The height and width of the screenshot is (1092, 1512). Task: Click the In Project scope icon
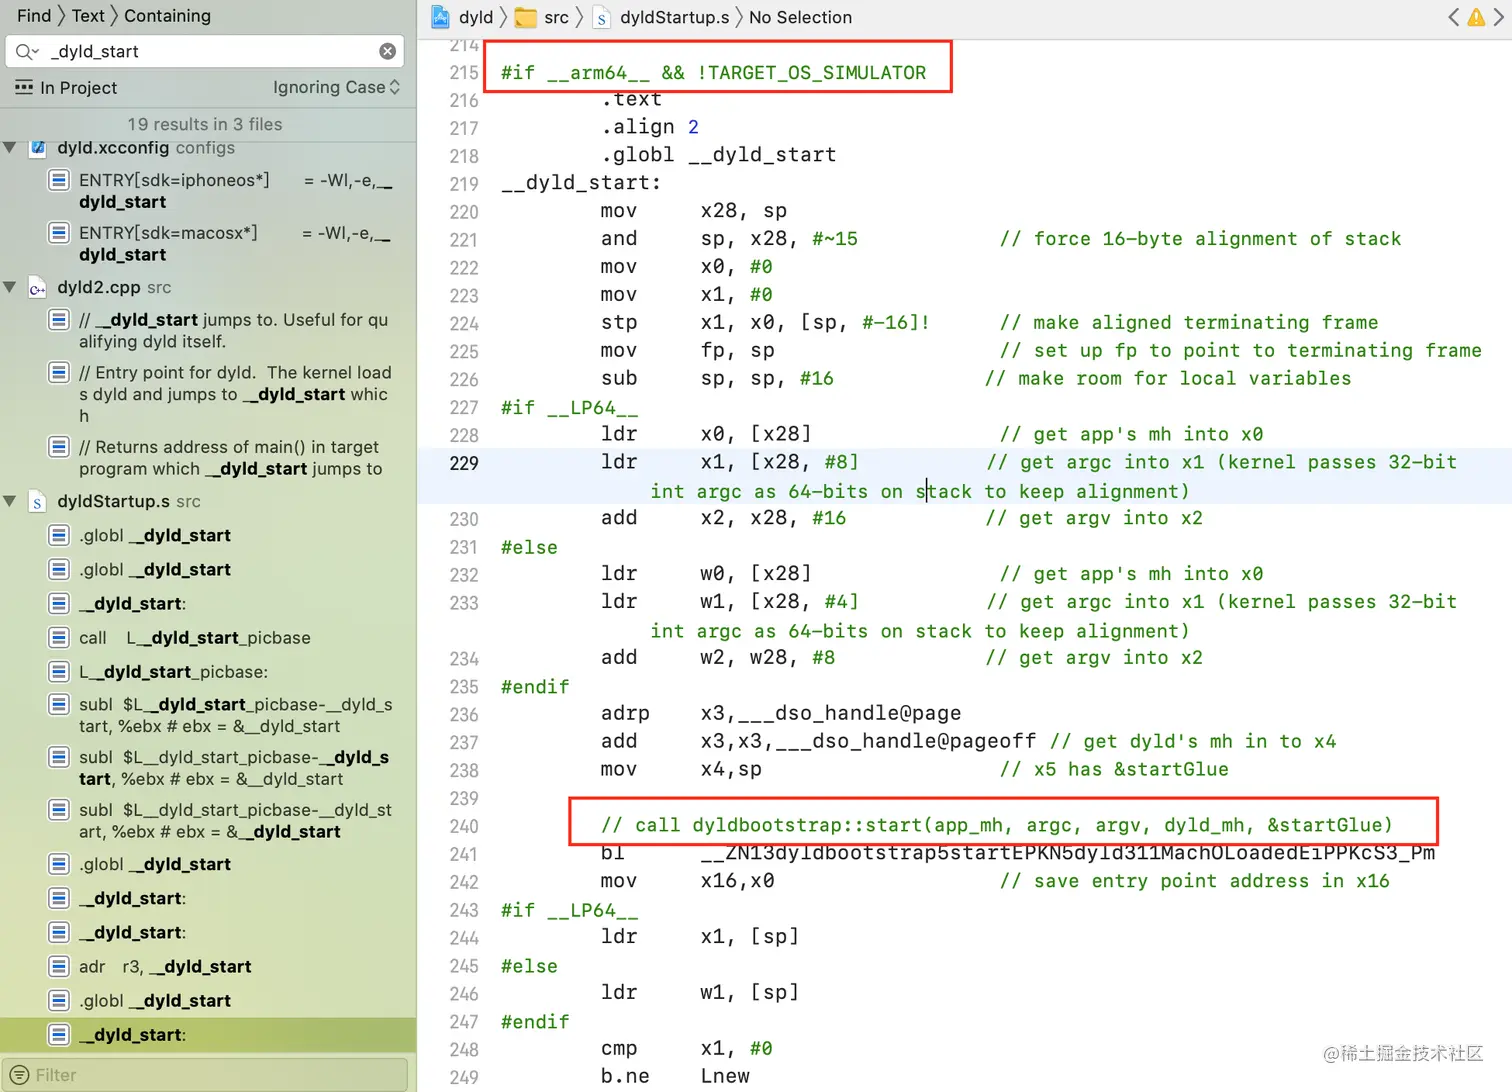point(24,88)
